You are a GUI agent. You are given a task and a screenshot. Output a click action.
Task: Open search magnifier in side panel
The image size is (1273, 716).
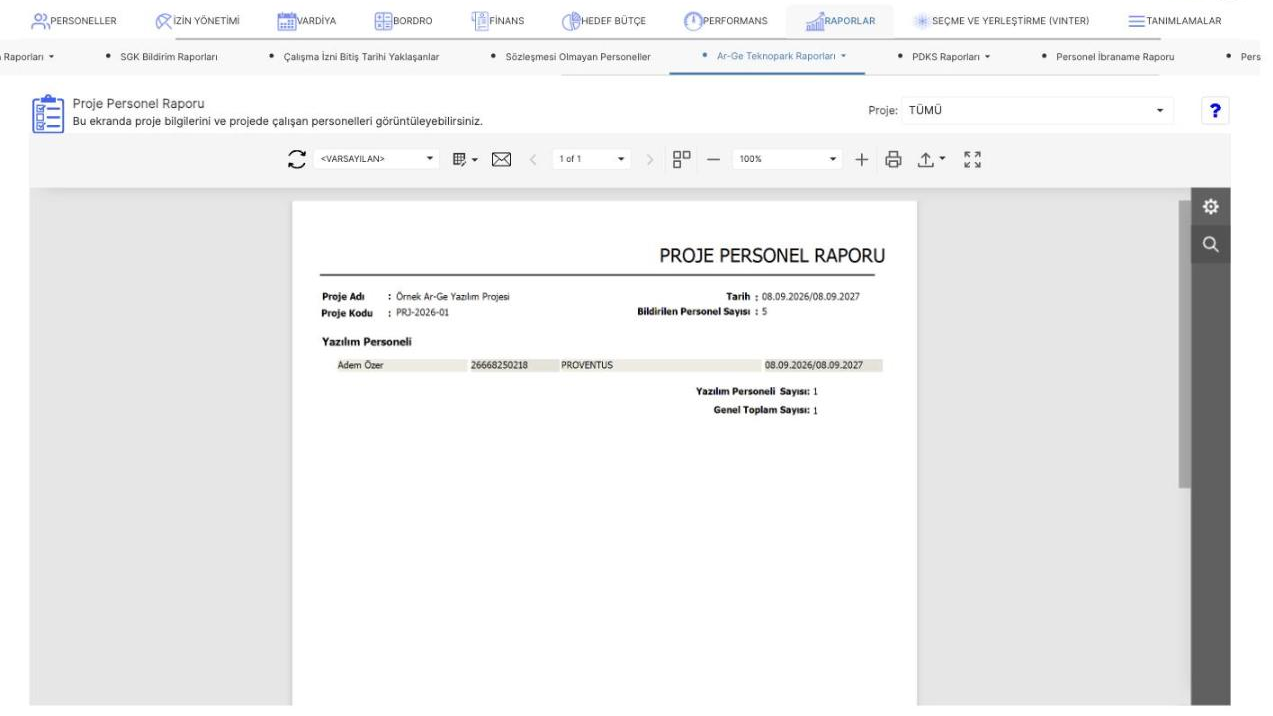click(1210, 244)
